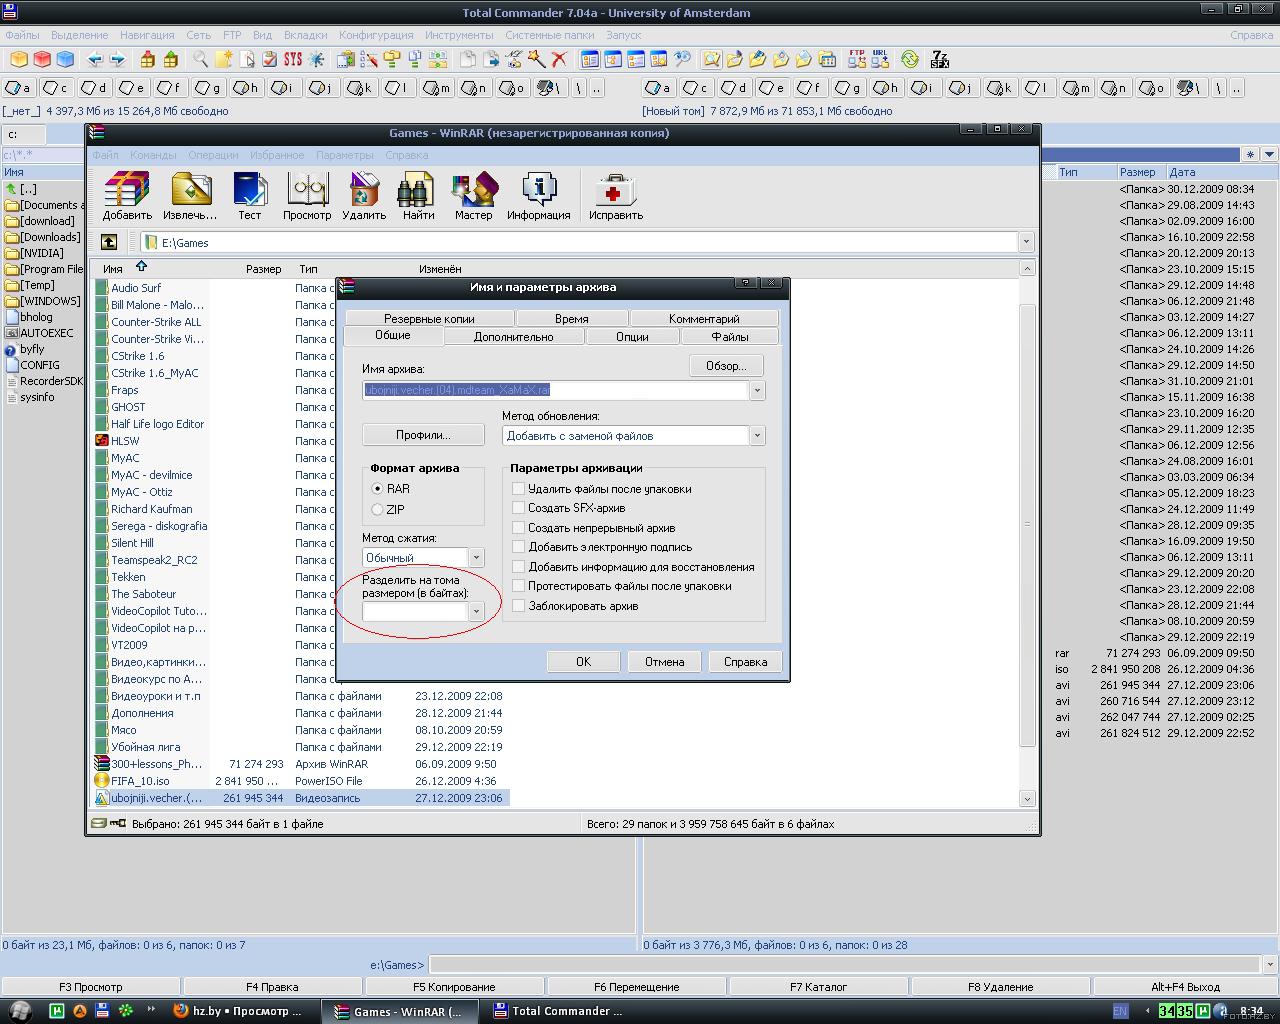Open Конфигурация menu in Total Commander
This screenshot has height=1024, width=1280.
pos(376,35)
